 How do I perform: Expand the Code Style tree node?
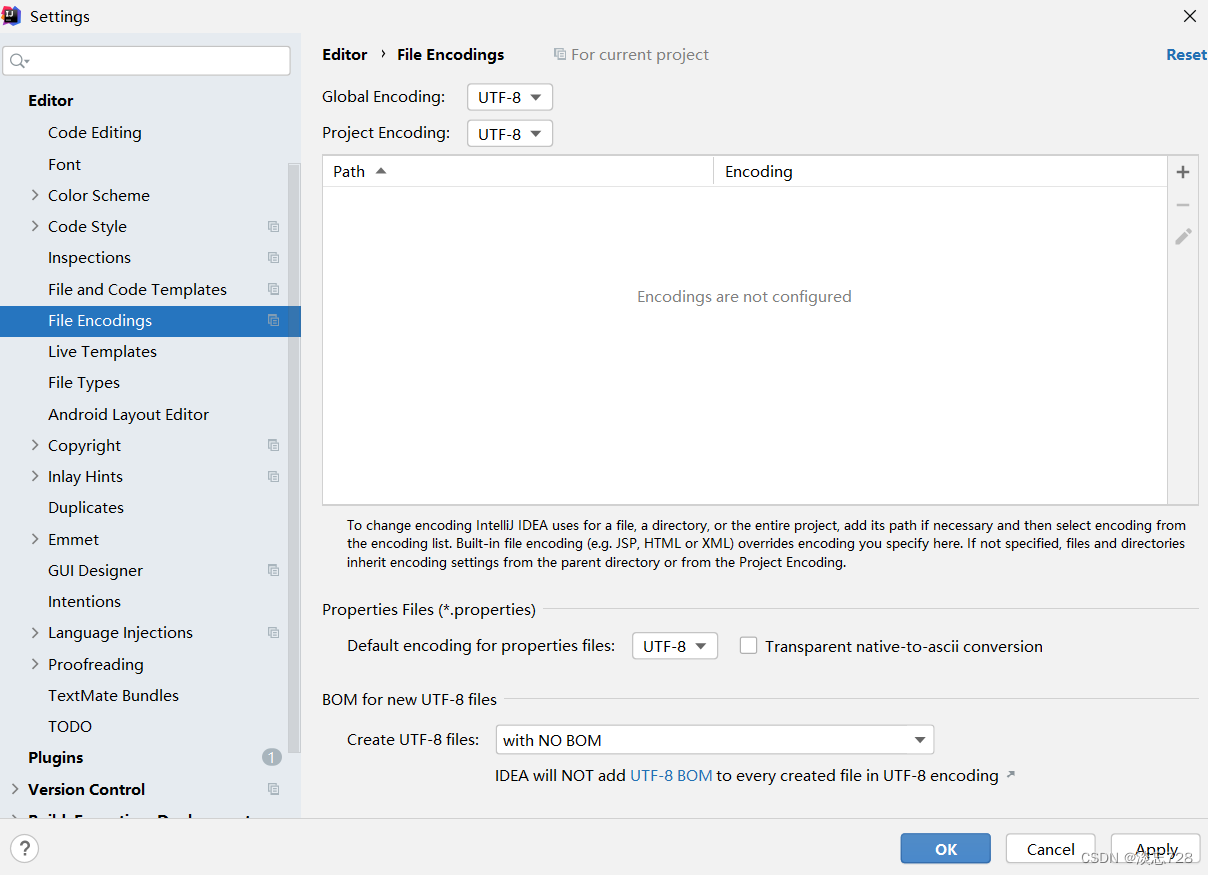click(35, 226)
